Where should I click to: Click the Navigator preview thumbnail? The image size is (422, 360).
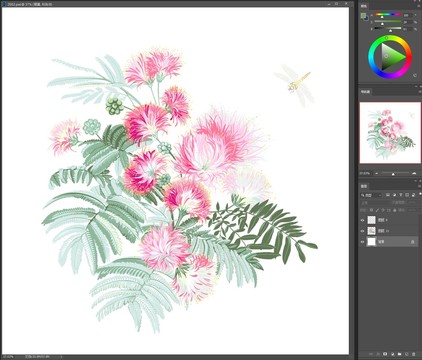[390, 133]
